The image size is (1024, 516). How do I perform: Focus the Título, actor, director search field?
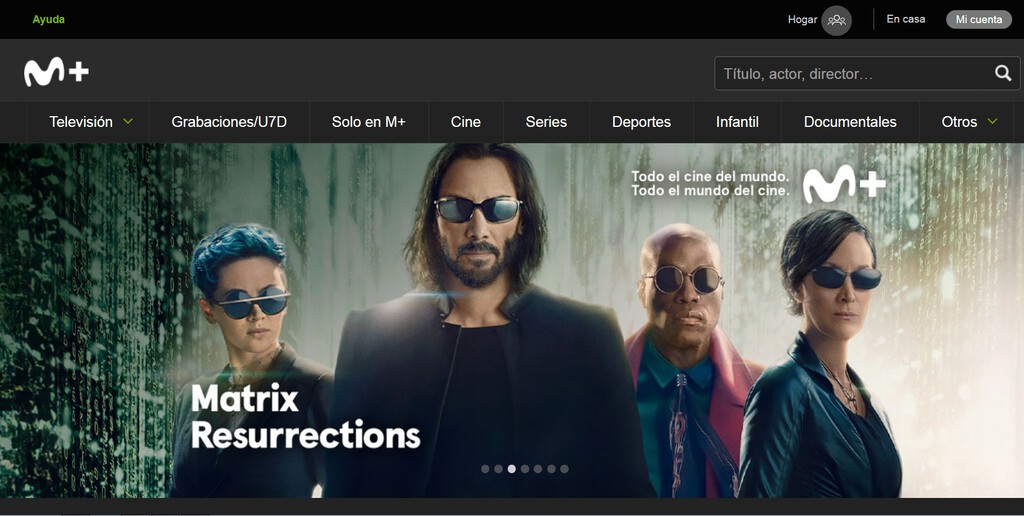pyautogui.click(x=856, y=73)
